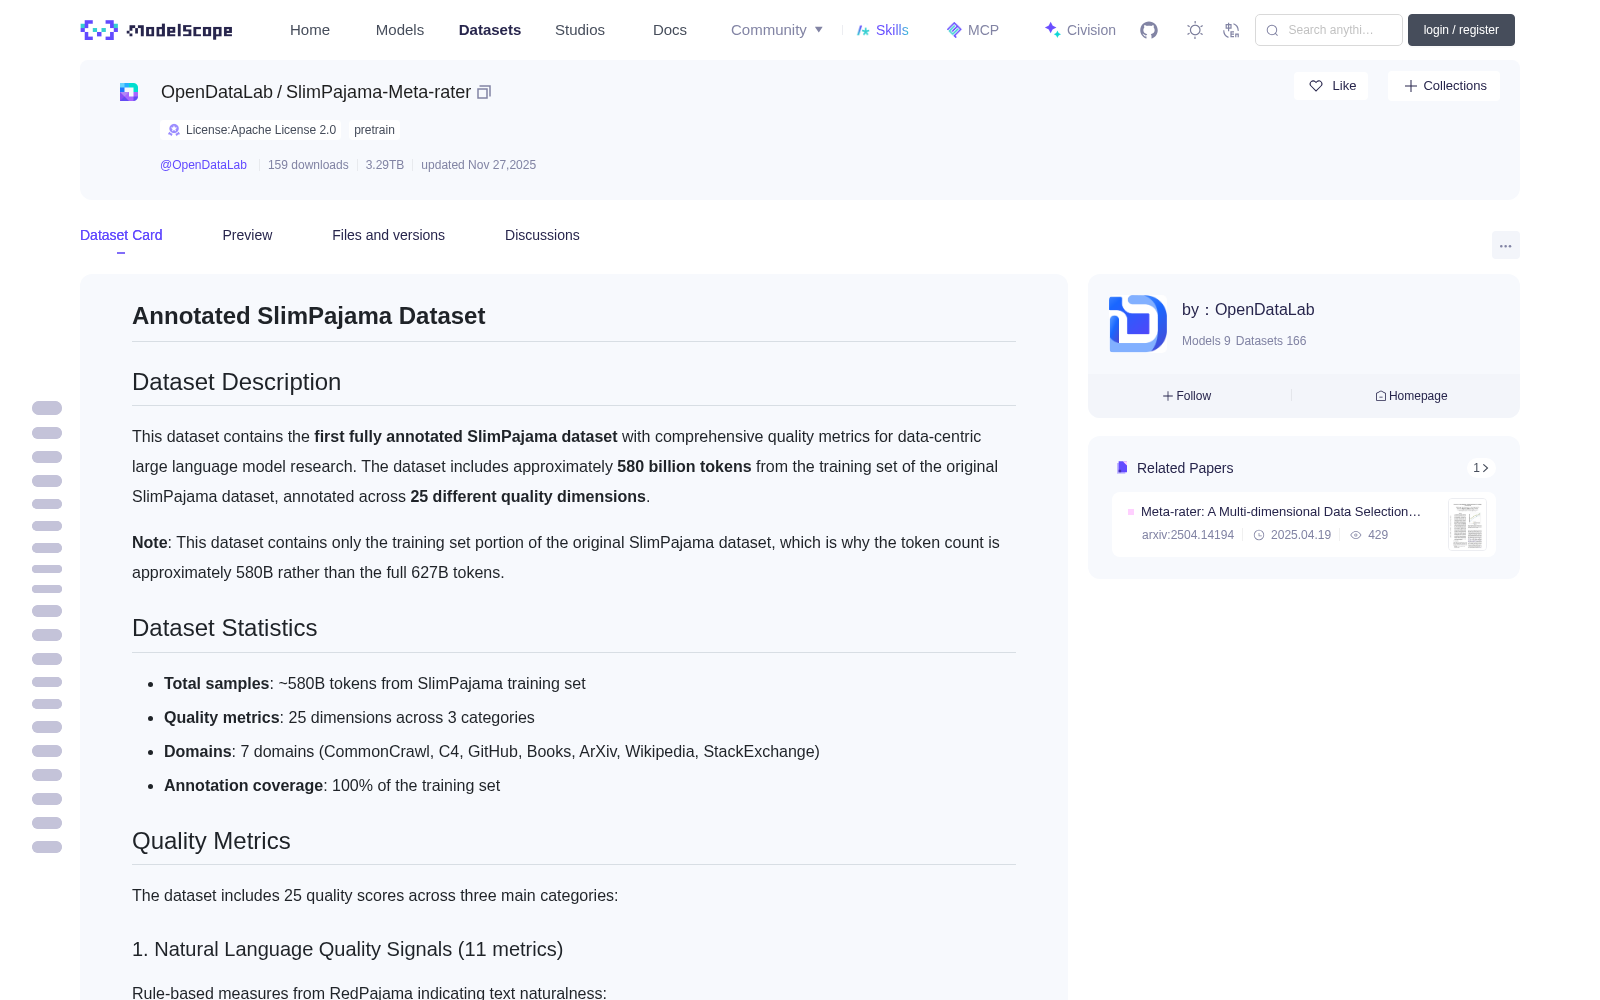Image resolution: width=1600 pixels, height=1000 pixels.
Task: Expand the Related Papers list arrow
Action: point(1481,468)
